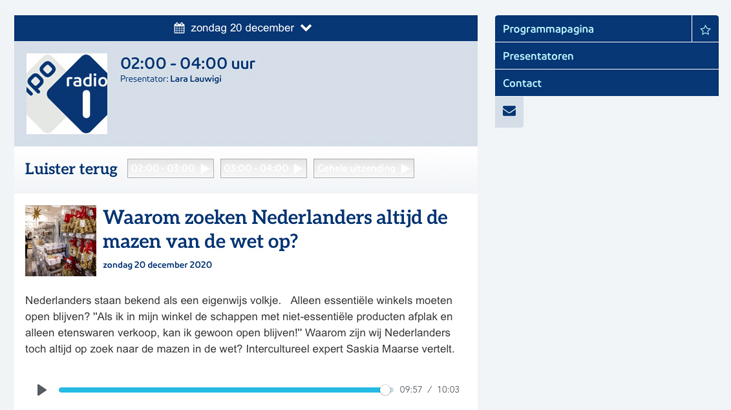Click the 'zondag 20 december 2020' article date
Image resolution: width=731 pixels, height=410 pixels.
(x=158, y=265)
